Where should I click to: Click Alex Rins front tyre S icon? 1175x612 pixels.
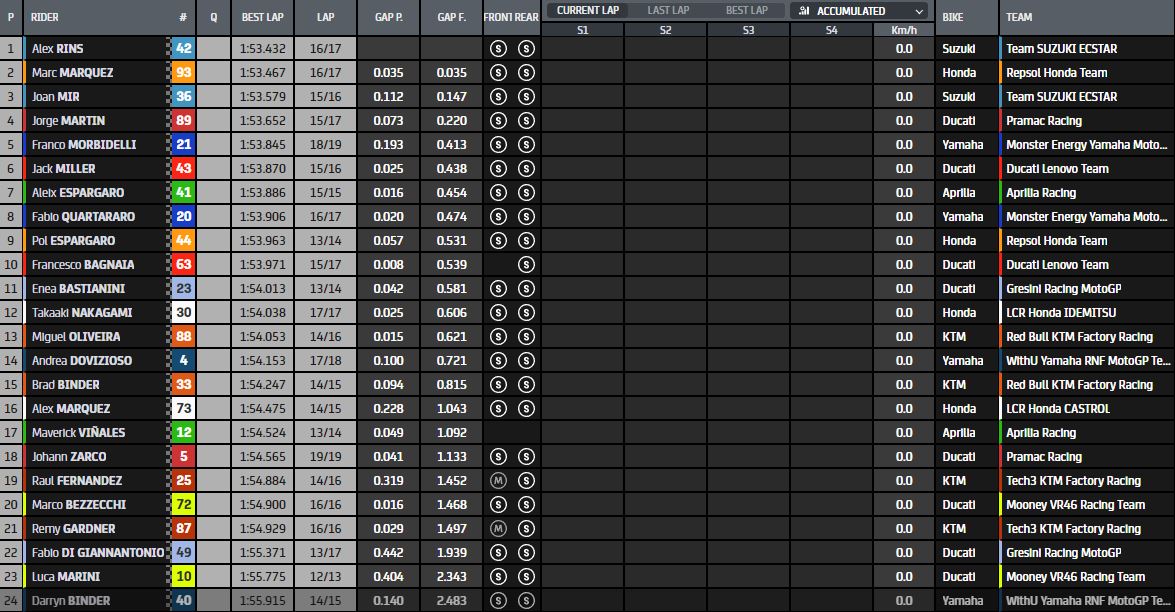pyautogui.click(x=498, y=49)
